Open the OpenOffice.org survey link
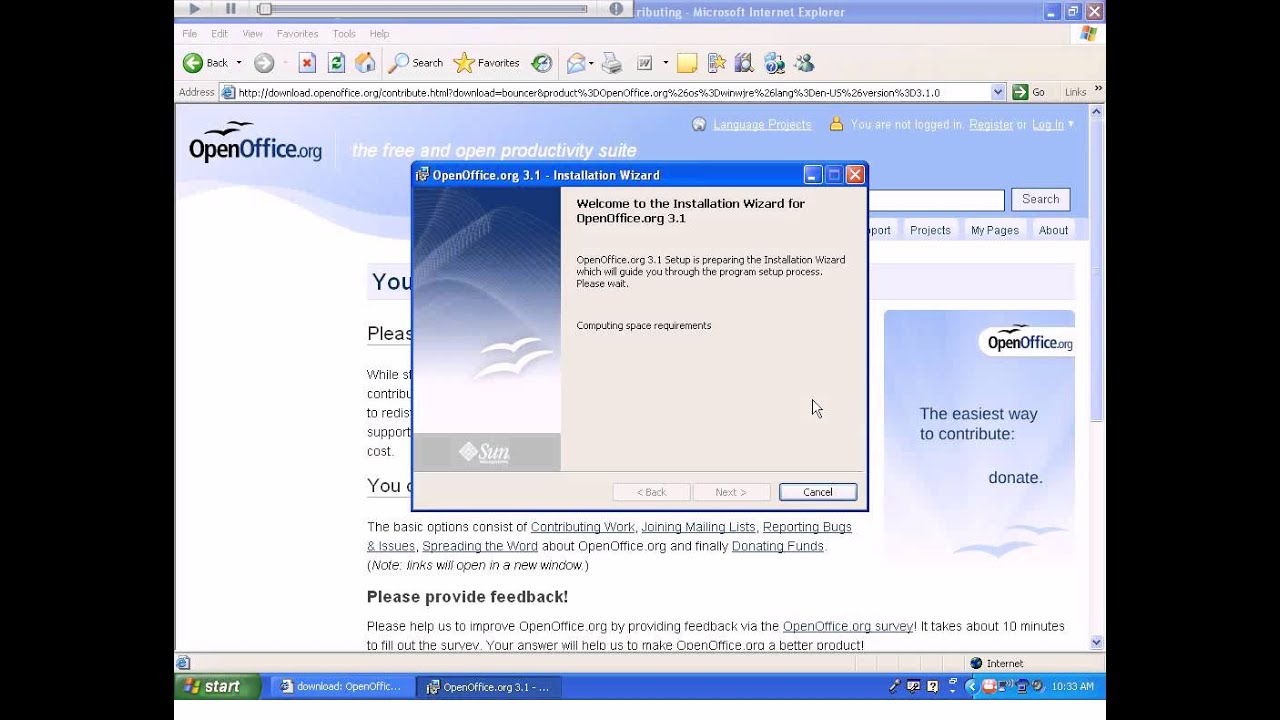The image size is (1280, 720). tap(848, 626)
